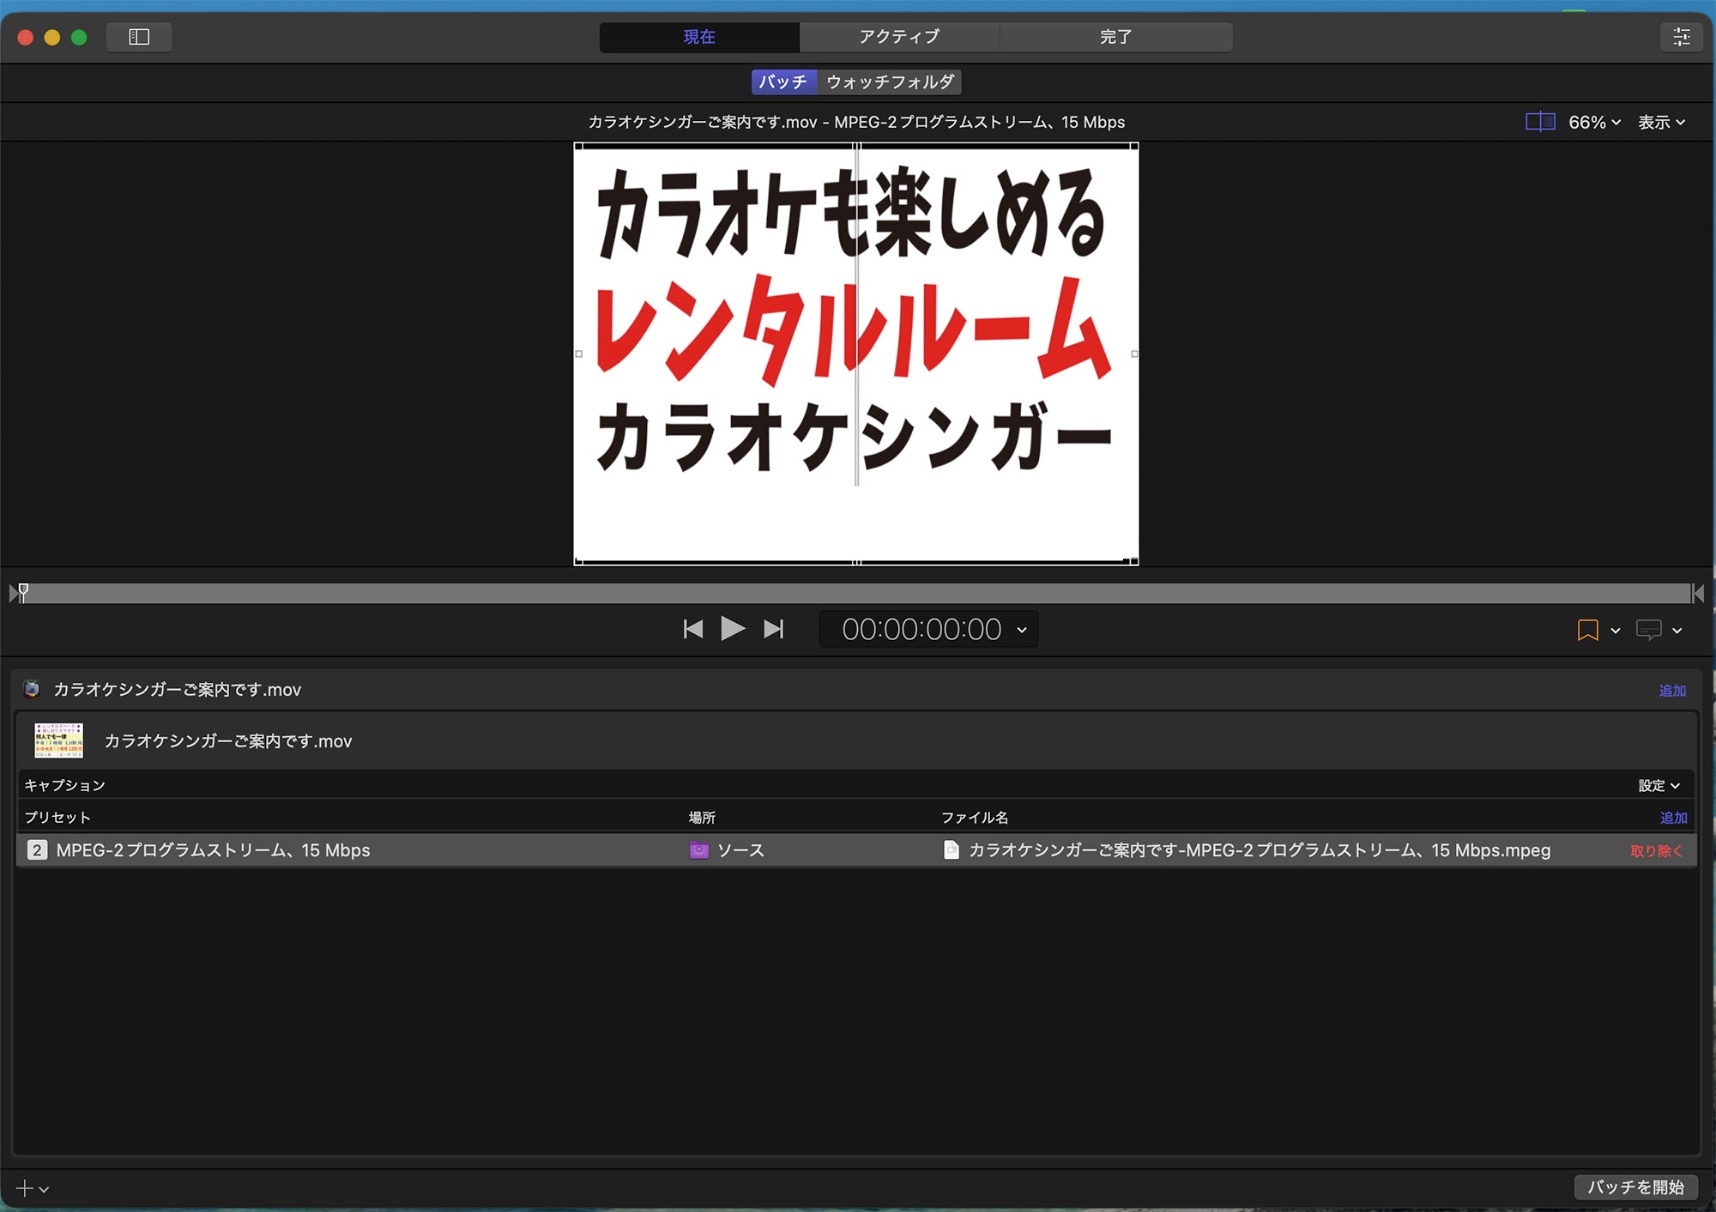Click the plus add-file icon

(x=25, y=1188)
